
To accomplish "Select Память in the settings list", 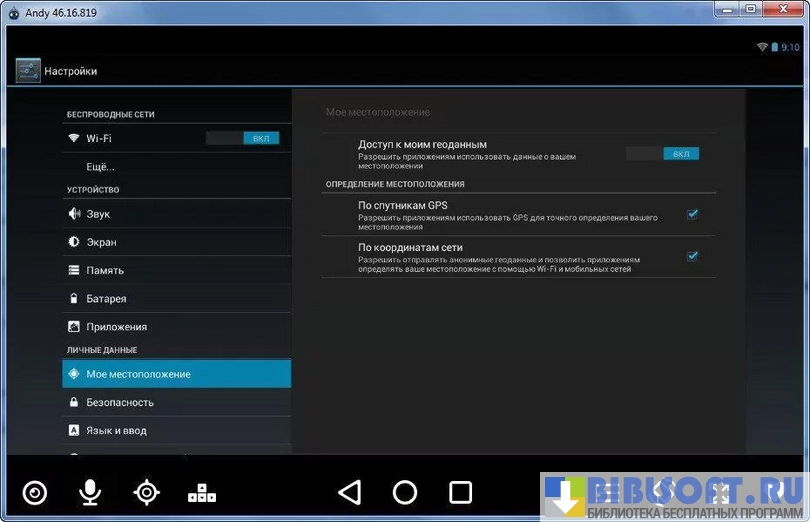I will [105, 270].
